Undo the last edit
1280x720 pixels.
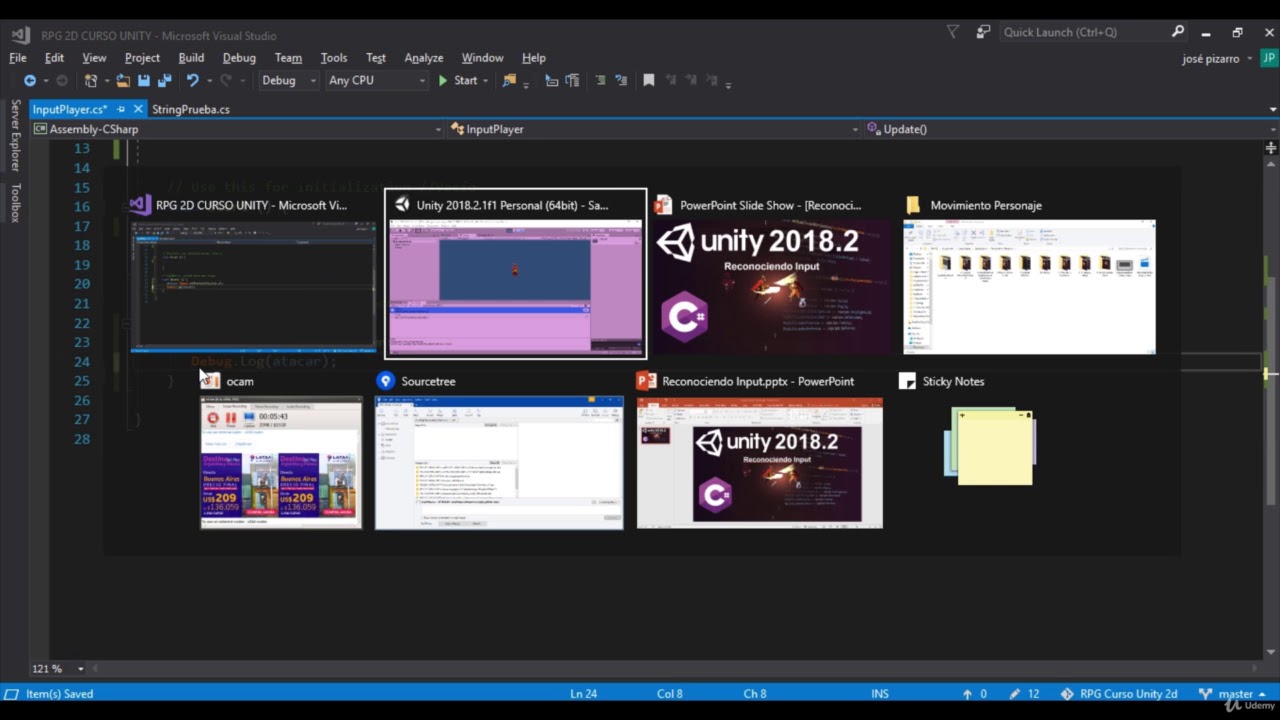coord(192,81)
